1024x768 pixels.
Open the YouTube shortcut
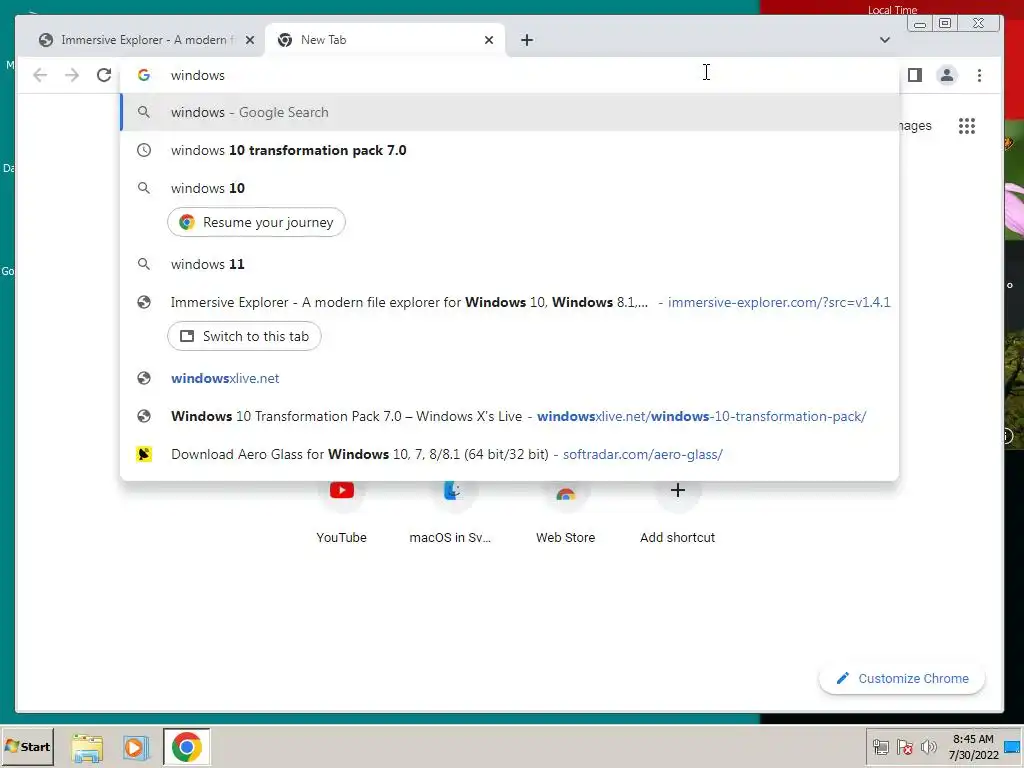pyautogui.click(x=341, y=512)
